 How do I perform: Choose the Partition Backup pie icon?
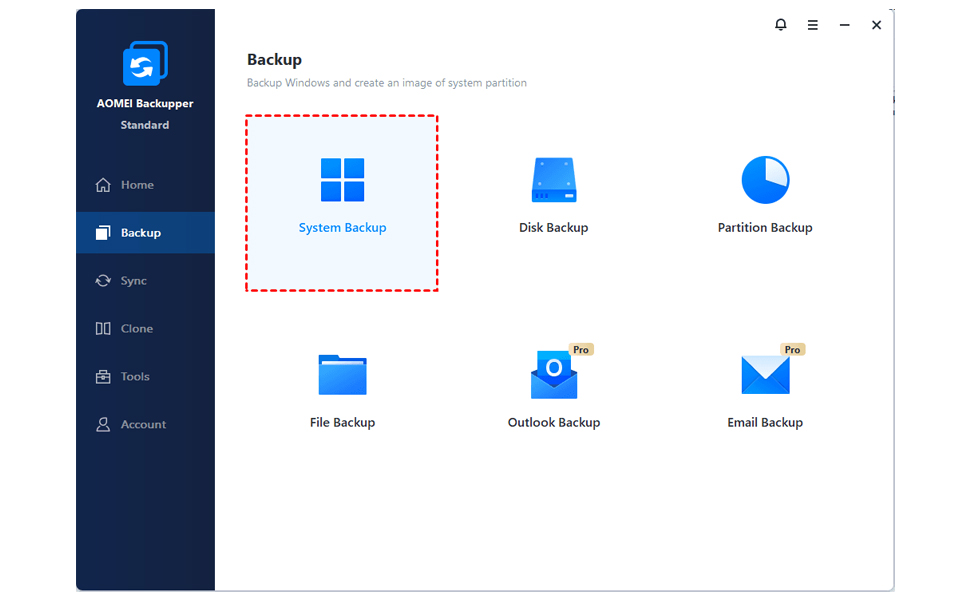pos(765,179)
